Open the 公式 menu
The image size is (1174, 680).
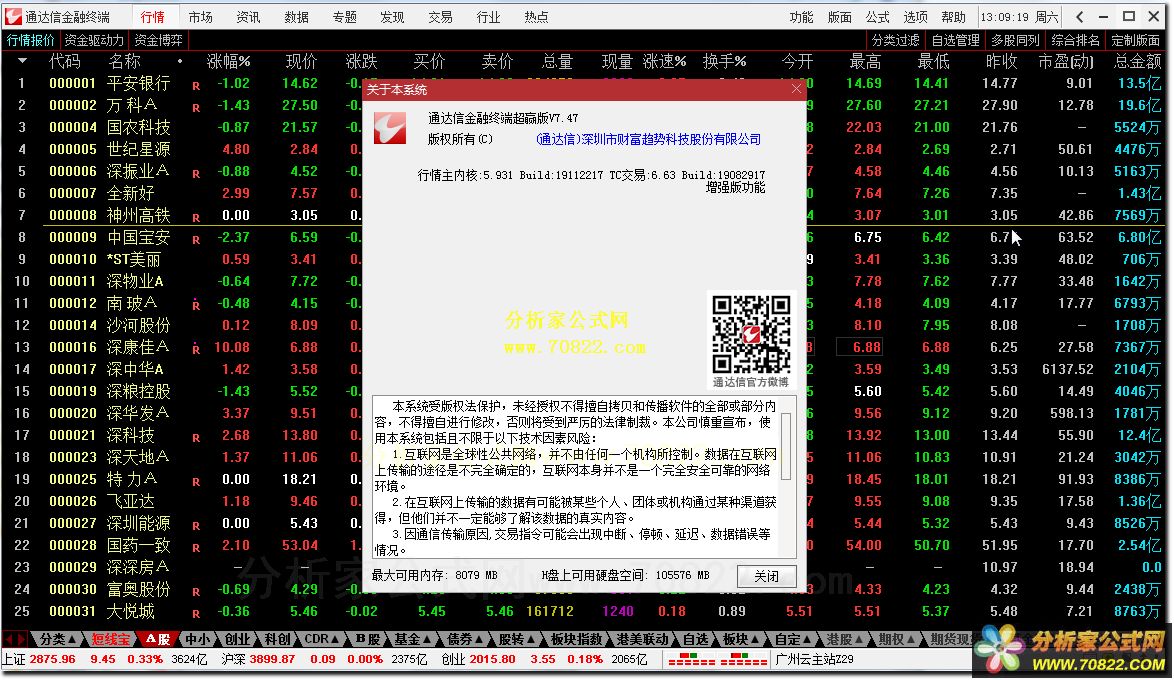coord(878,16)
